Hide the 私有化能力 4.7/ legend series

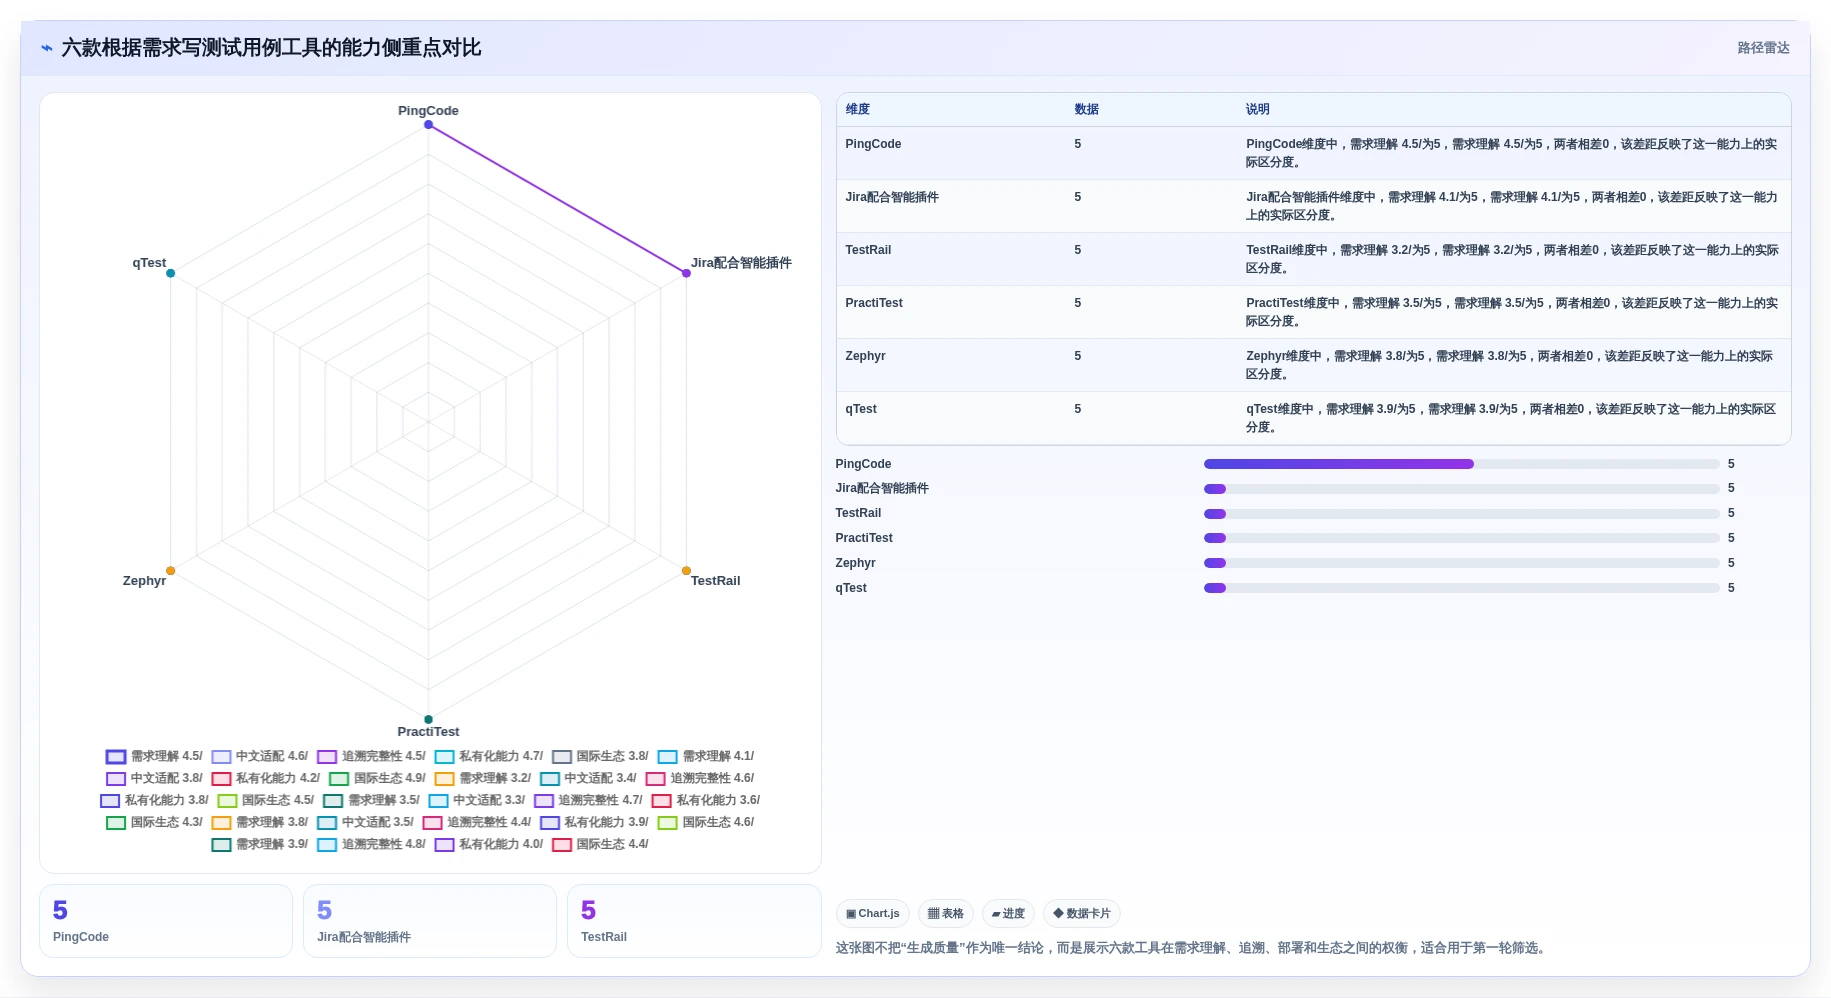click(x=489, y=757)
